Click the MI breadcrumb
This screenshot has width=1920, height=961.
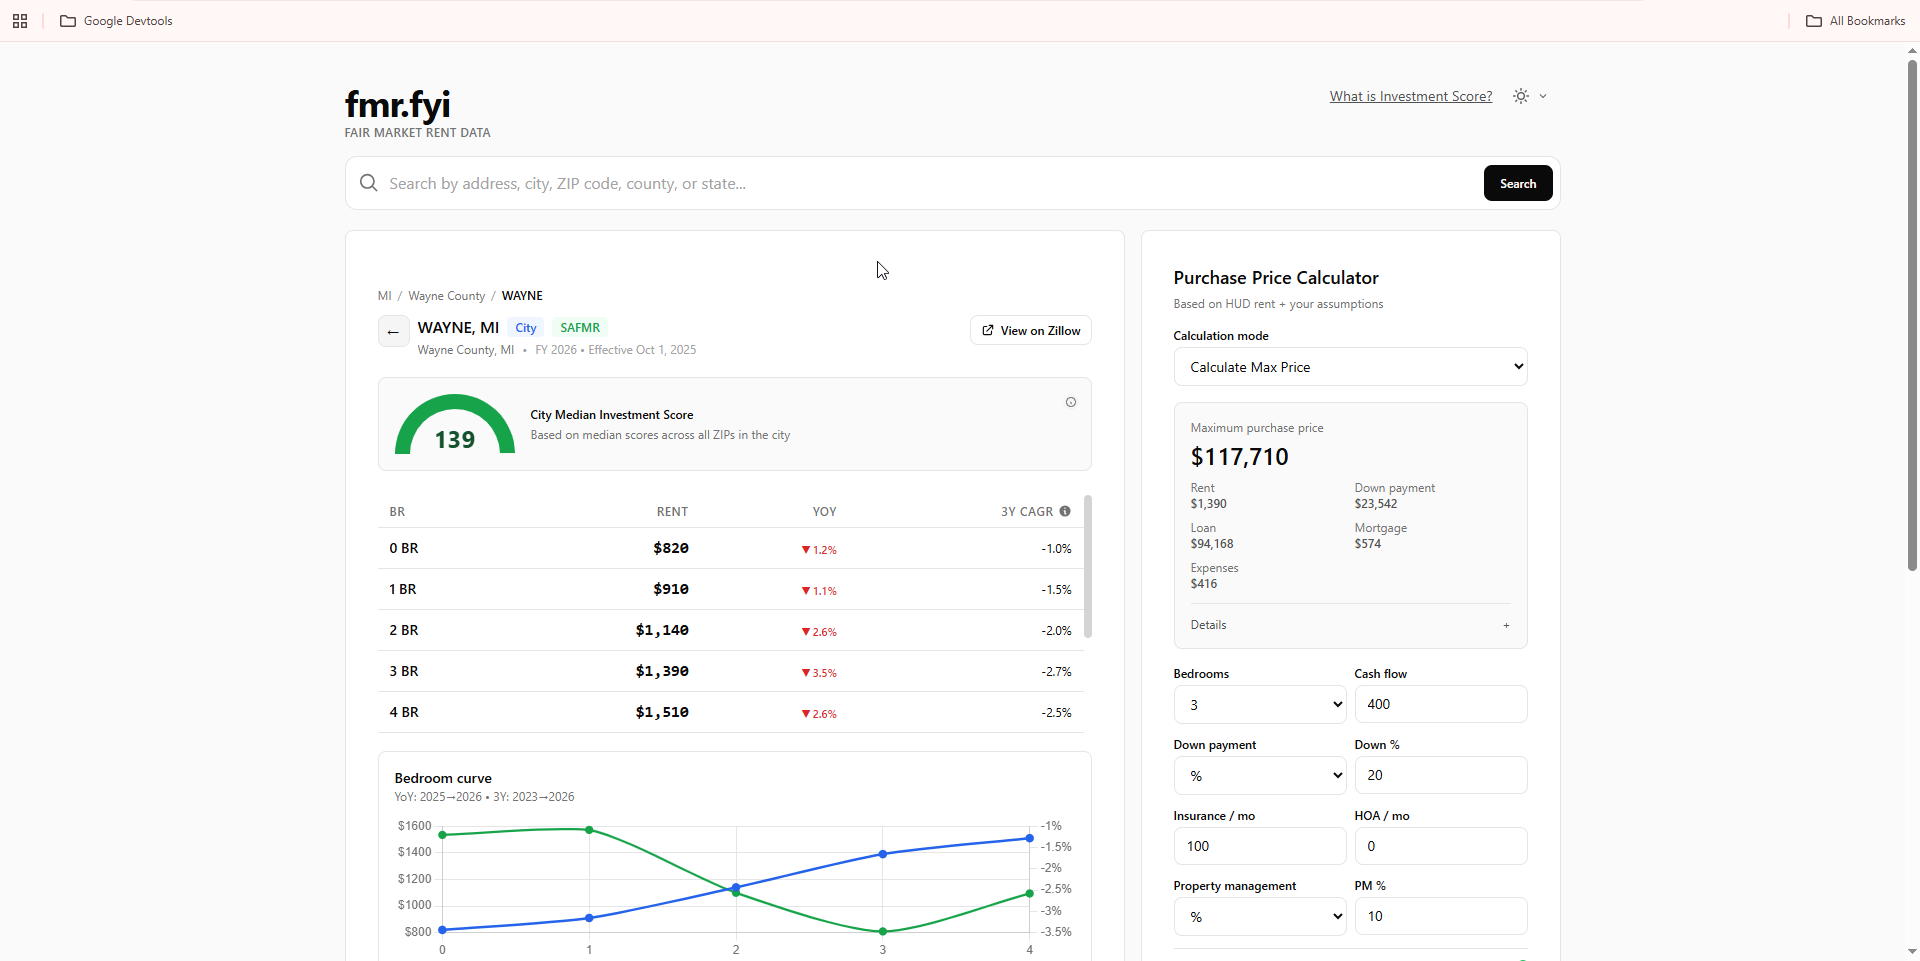(x=384, y=296)
